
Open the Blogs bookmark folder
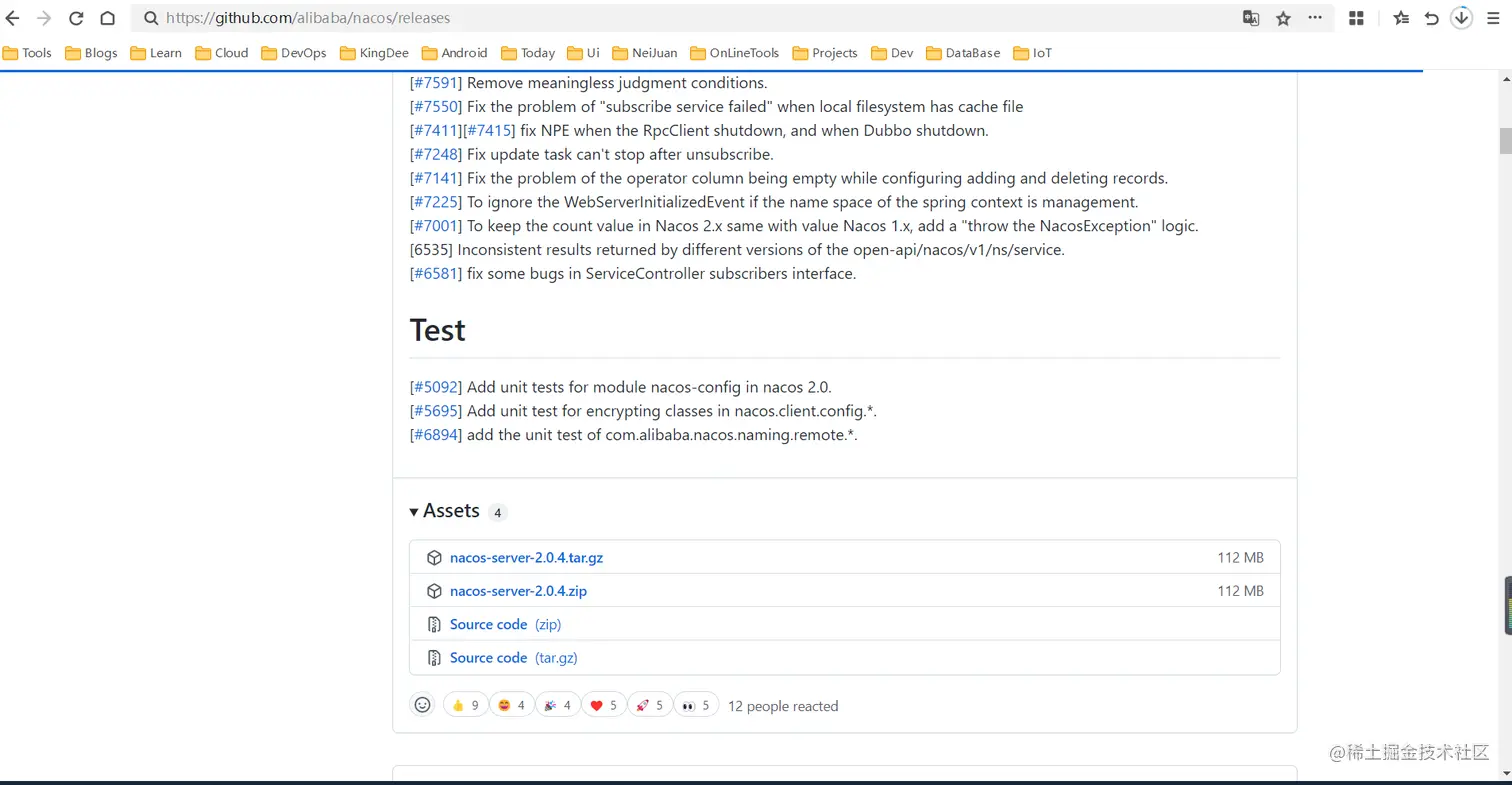pyautogui.click(x=91, y=53)
